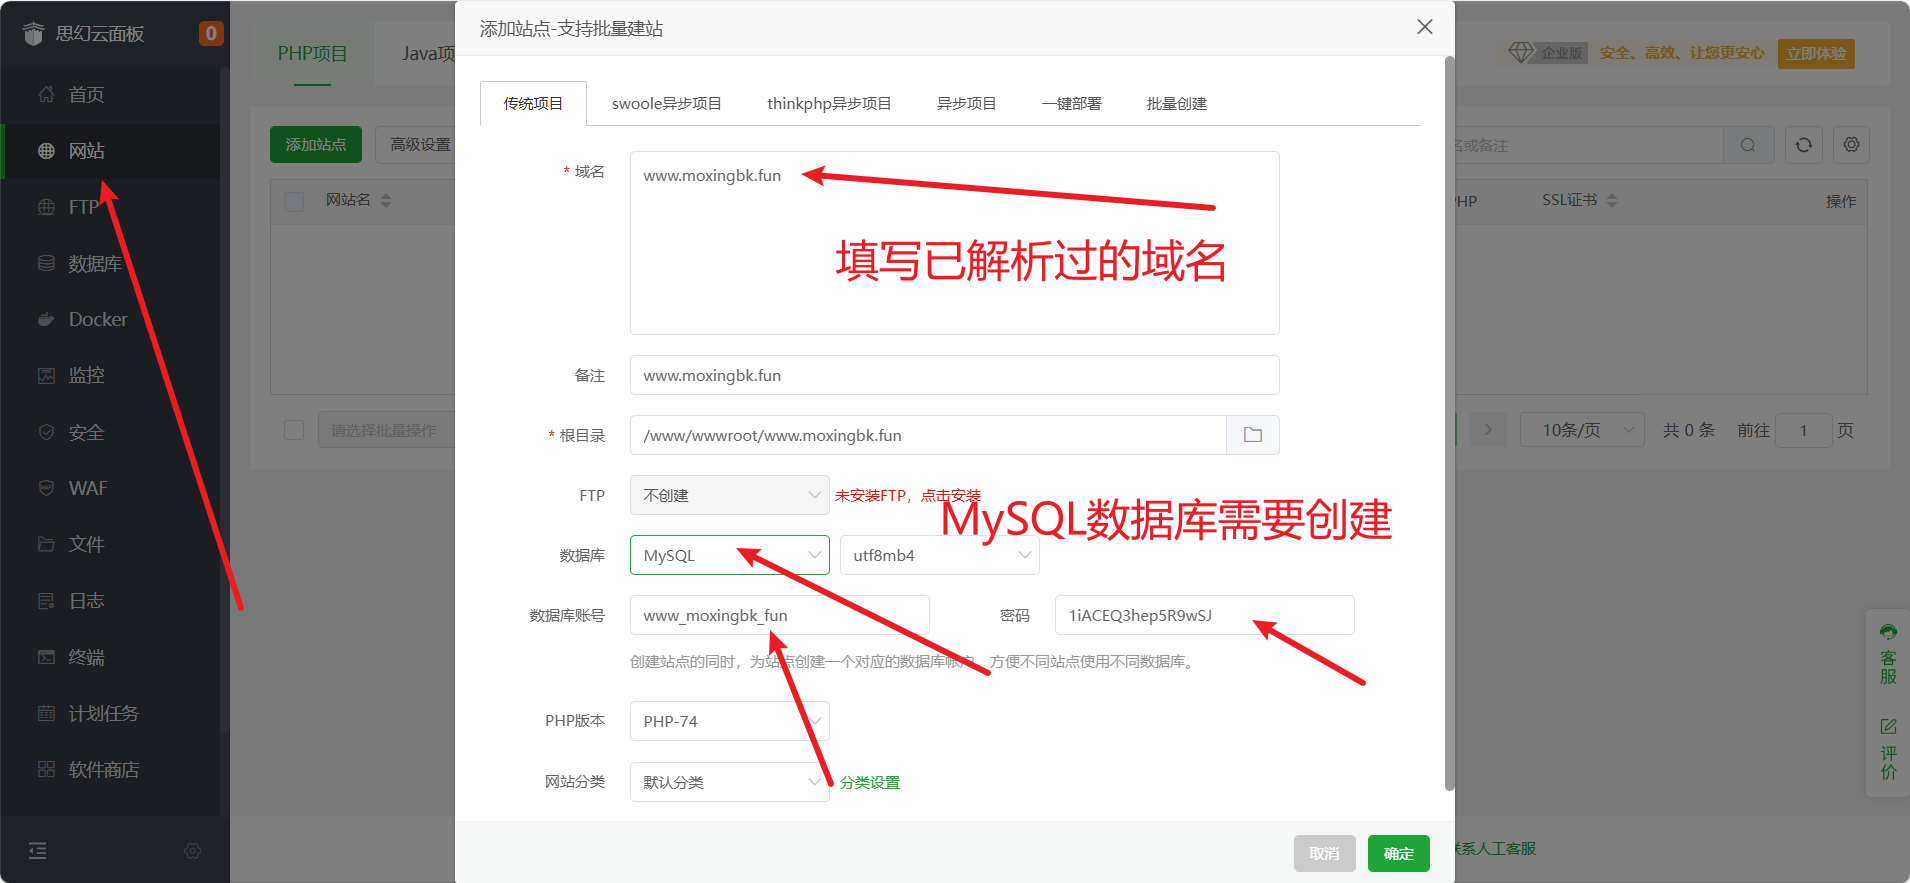
Task: Click the search magnifier icon
Action: [x=1748, y=145]
